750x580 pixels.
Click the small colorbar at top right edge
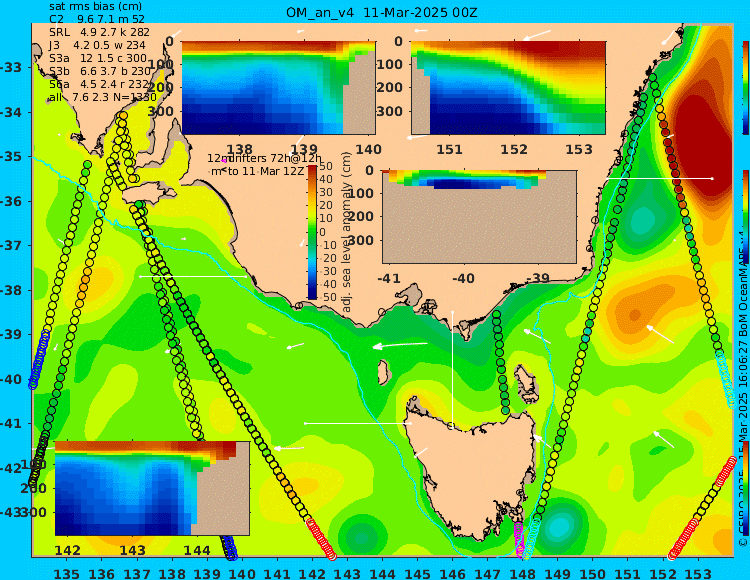tap(746, 88)
